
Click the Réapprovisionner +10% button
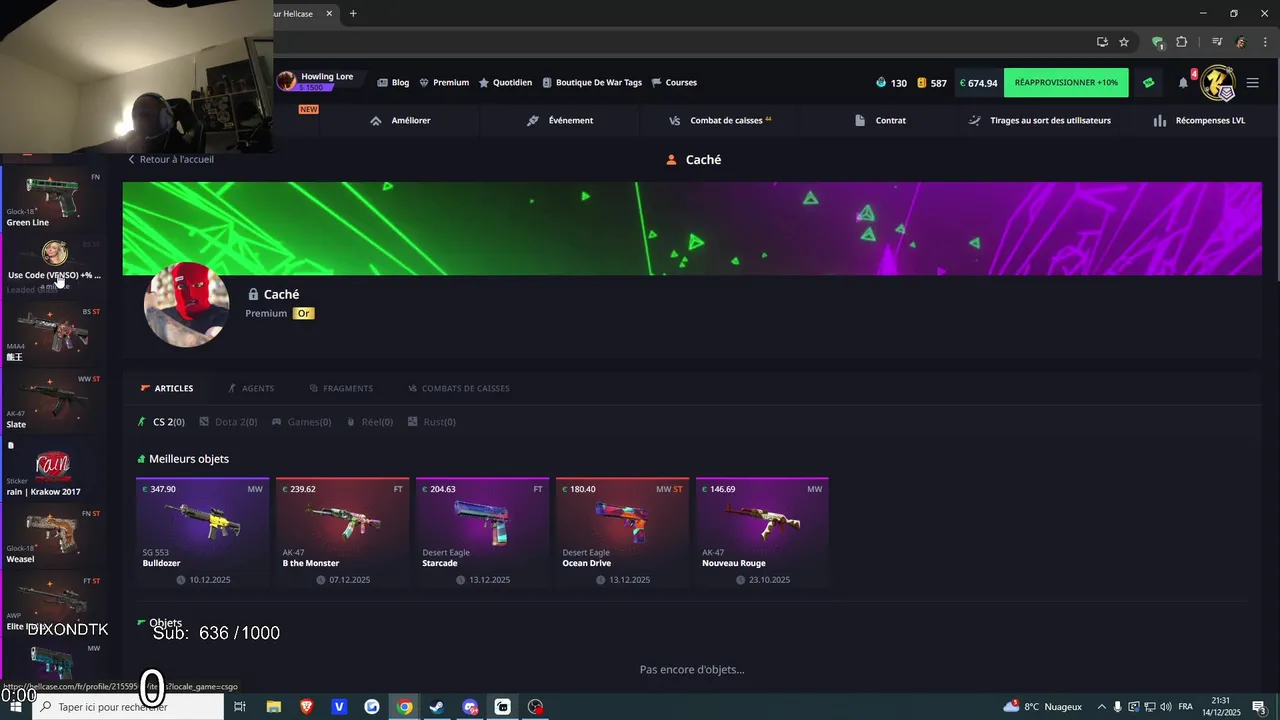tap(1066, 83)
